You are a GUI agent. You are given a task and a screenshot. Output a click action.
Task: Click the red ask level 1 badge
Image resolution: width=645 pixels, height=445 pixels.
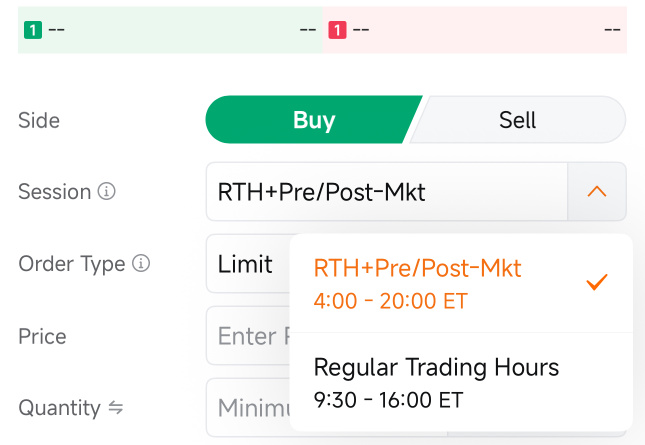337,30
